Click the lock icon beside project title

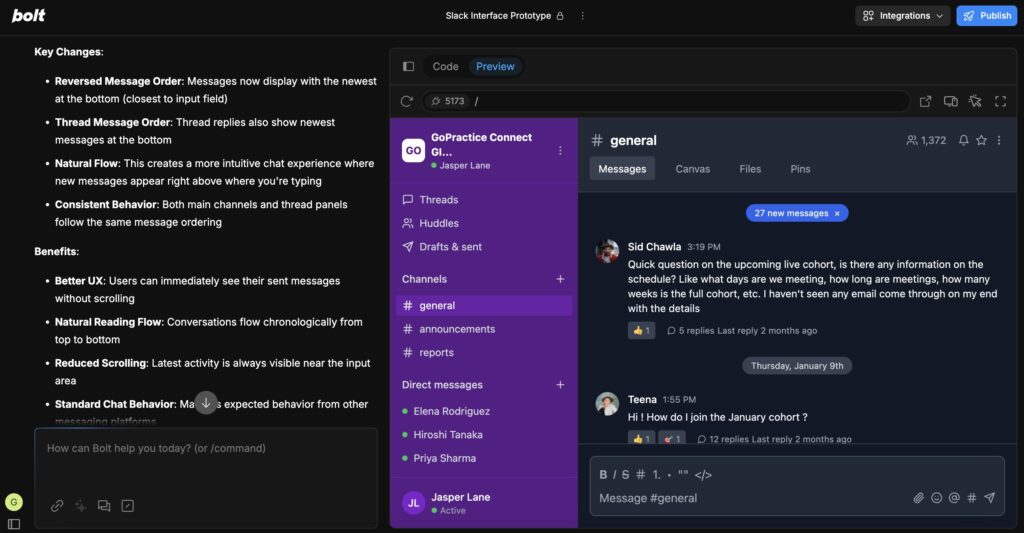pos(560,16)
